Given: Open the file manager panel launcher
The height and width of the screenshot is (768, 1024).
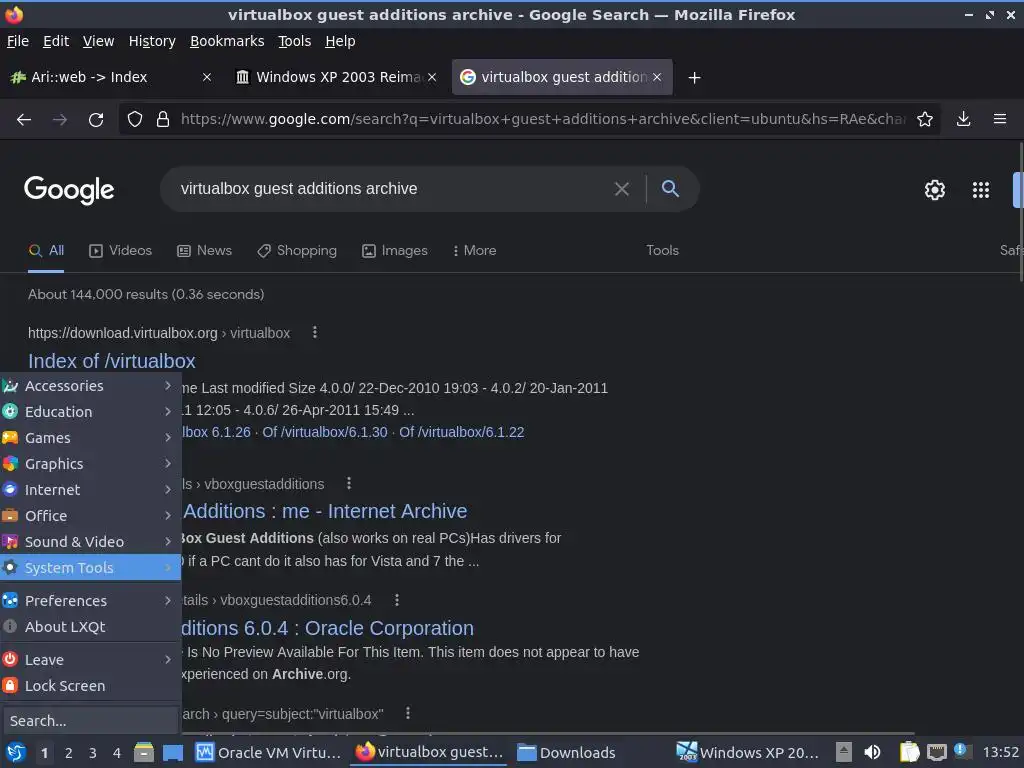Looking at the screenshot, I should point(144,752).
